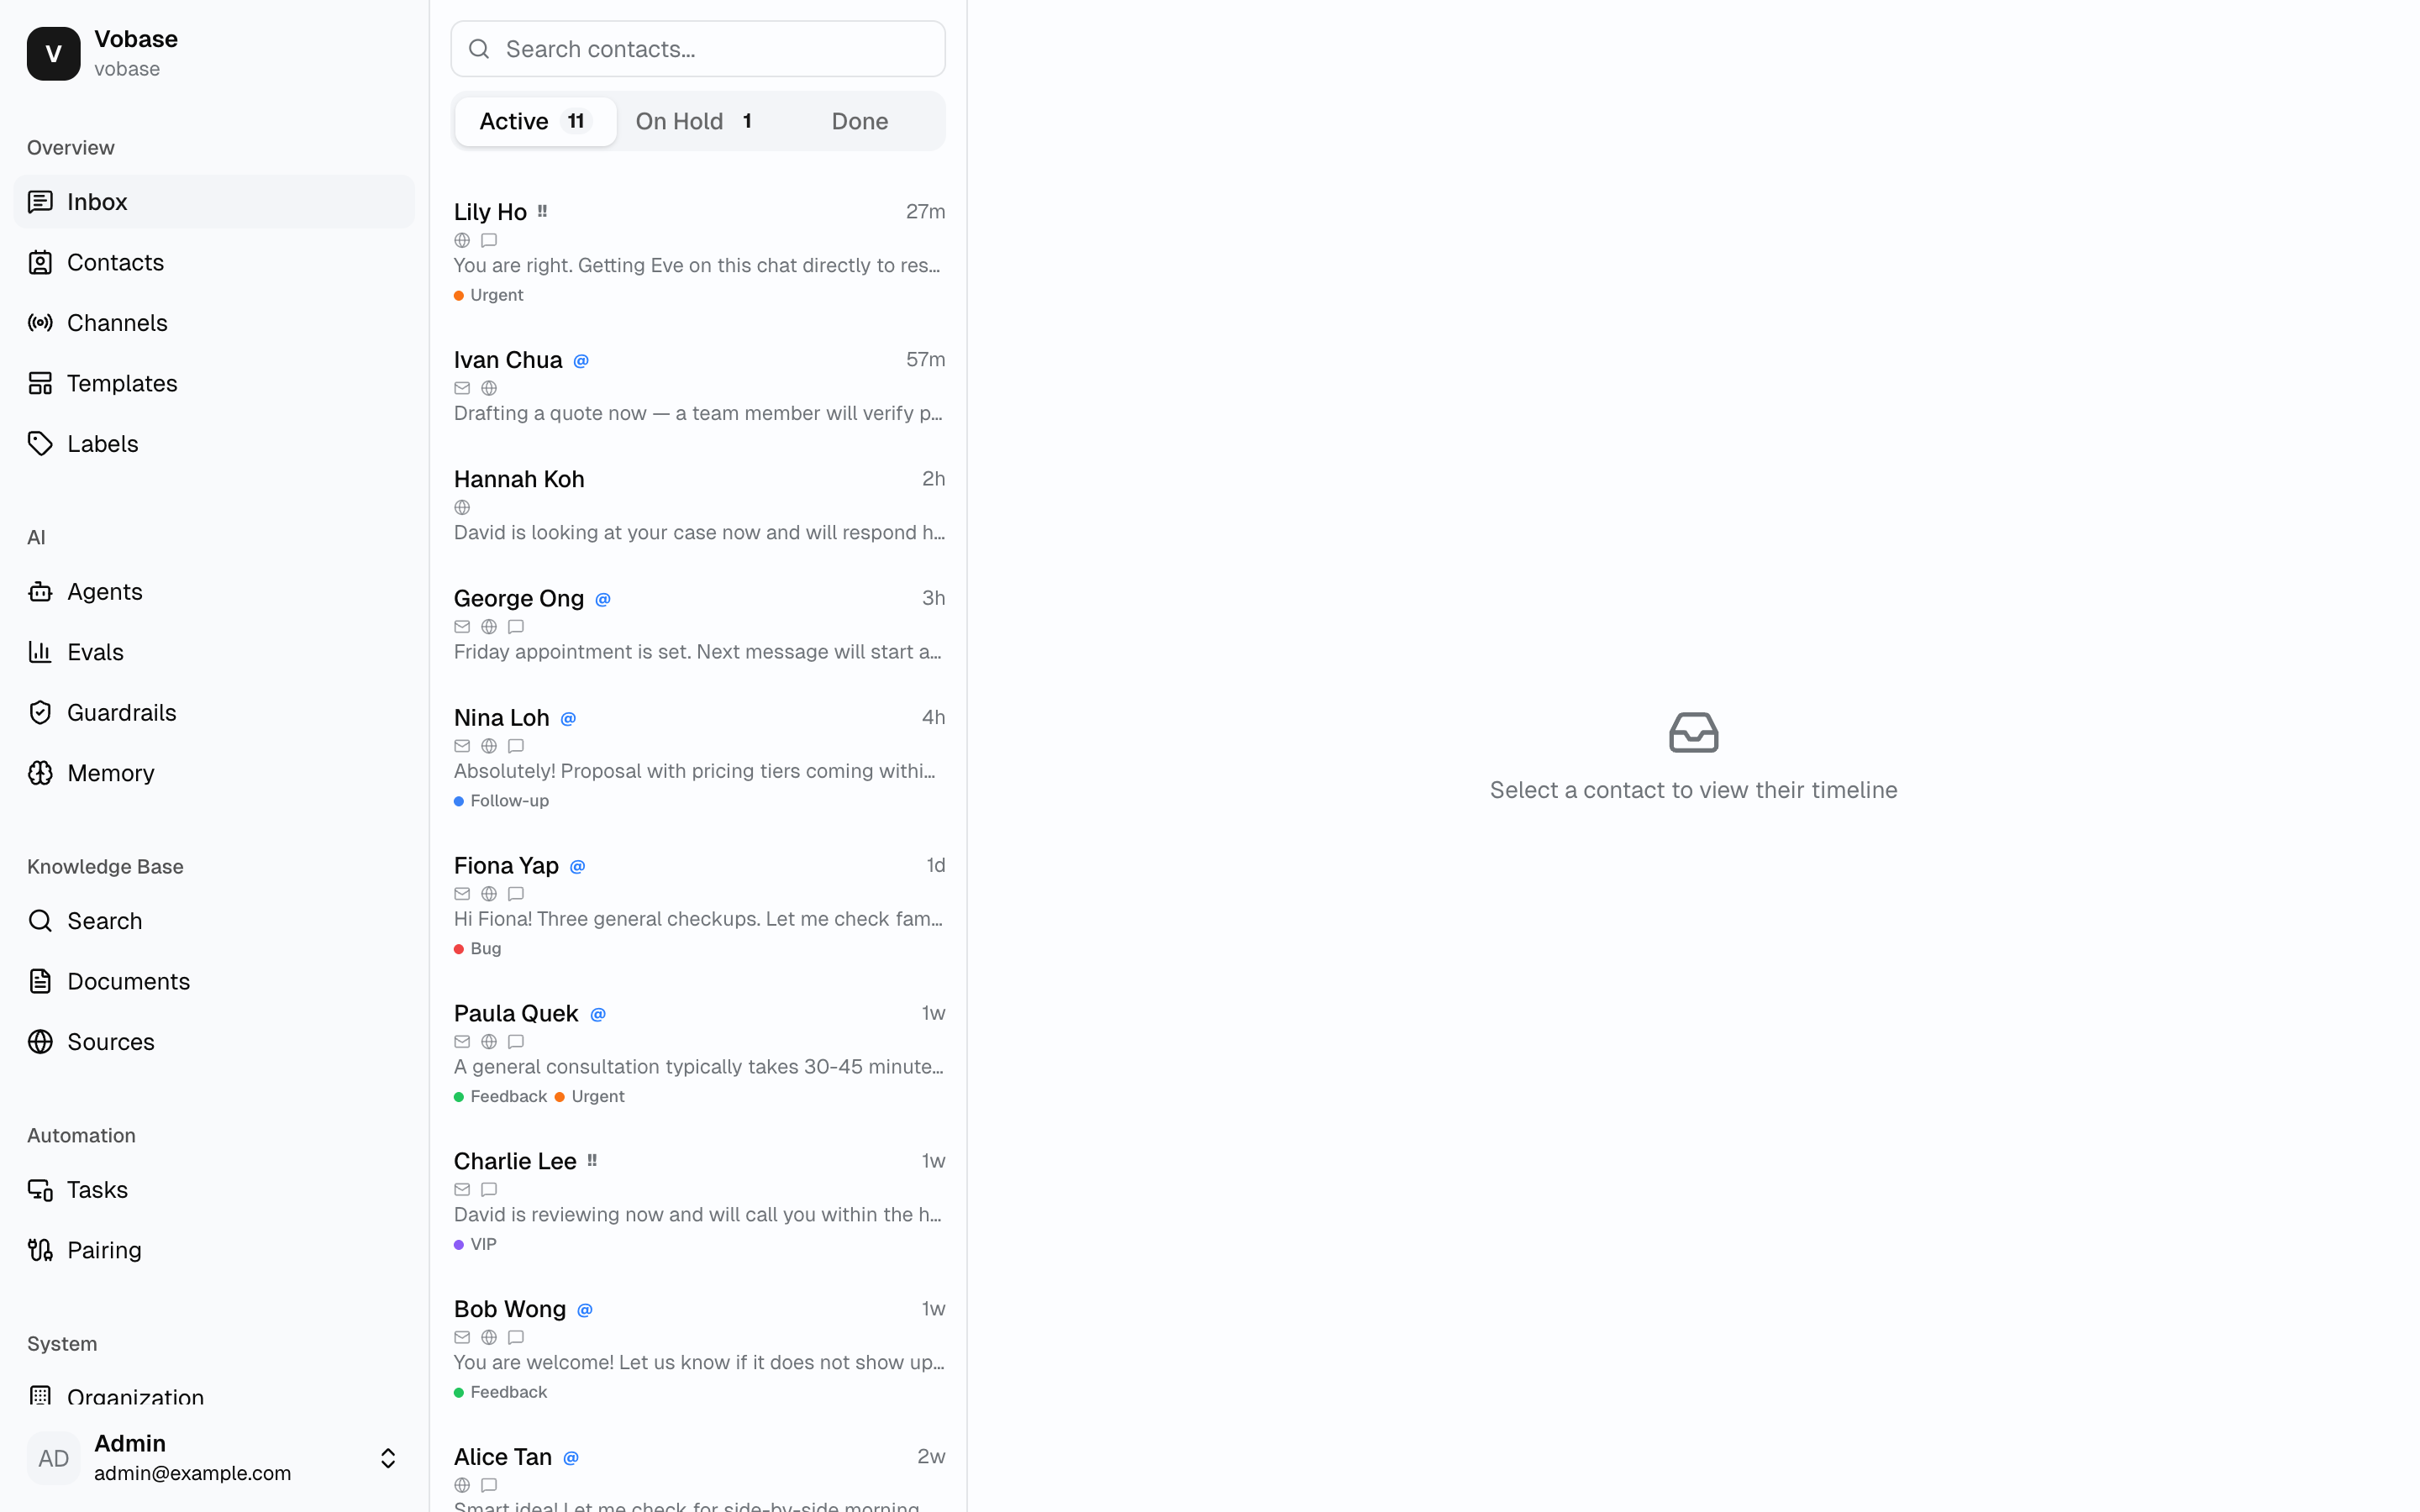Click the empty inbox tray icon
The width and height of the screenshot is (2420, 1512).
click(1693, 732)
